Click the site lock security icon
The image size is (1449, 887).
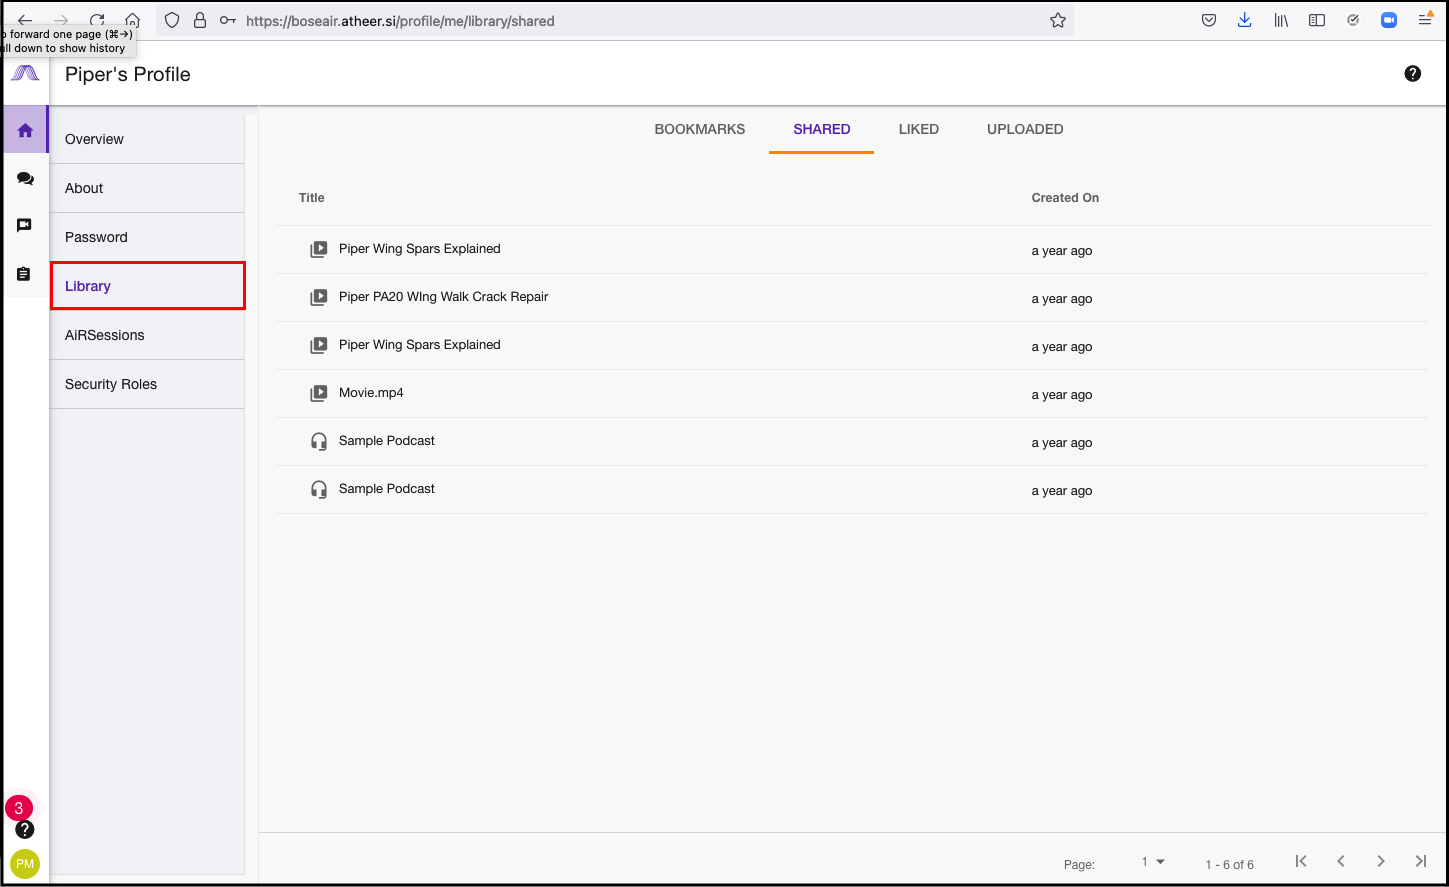(x=200, y=20)
